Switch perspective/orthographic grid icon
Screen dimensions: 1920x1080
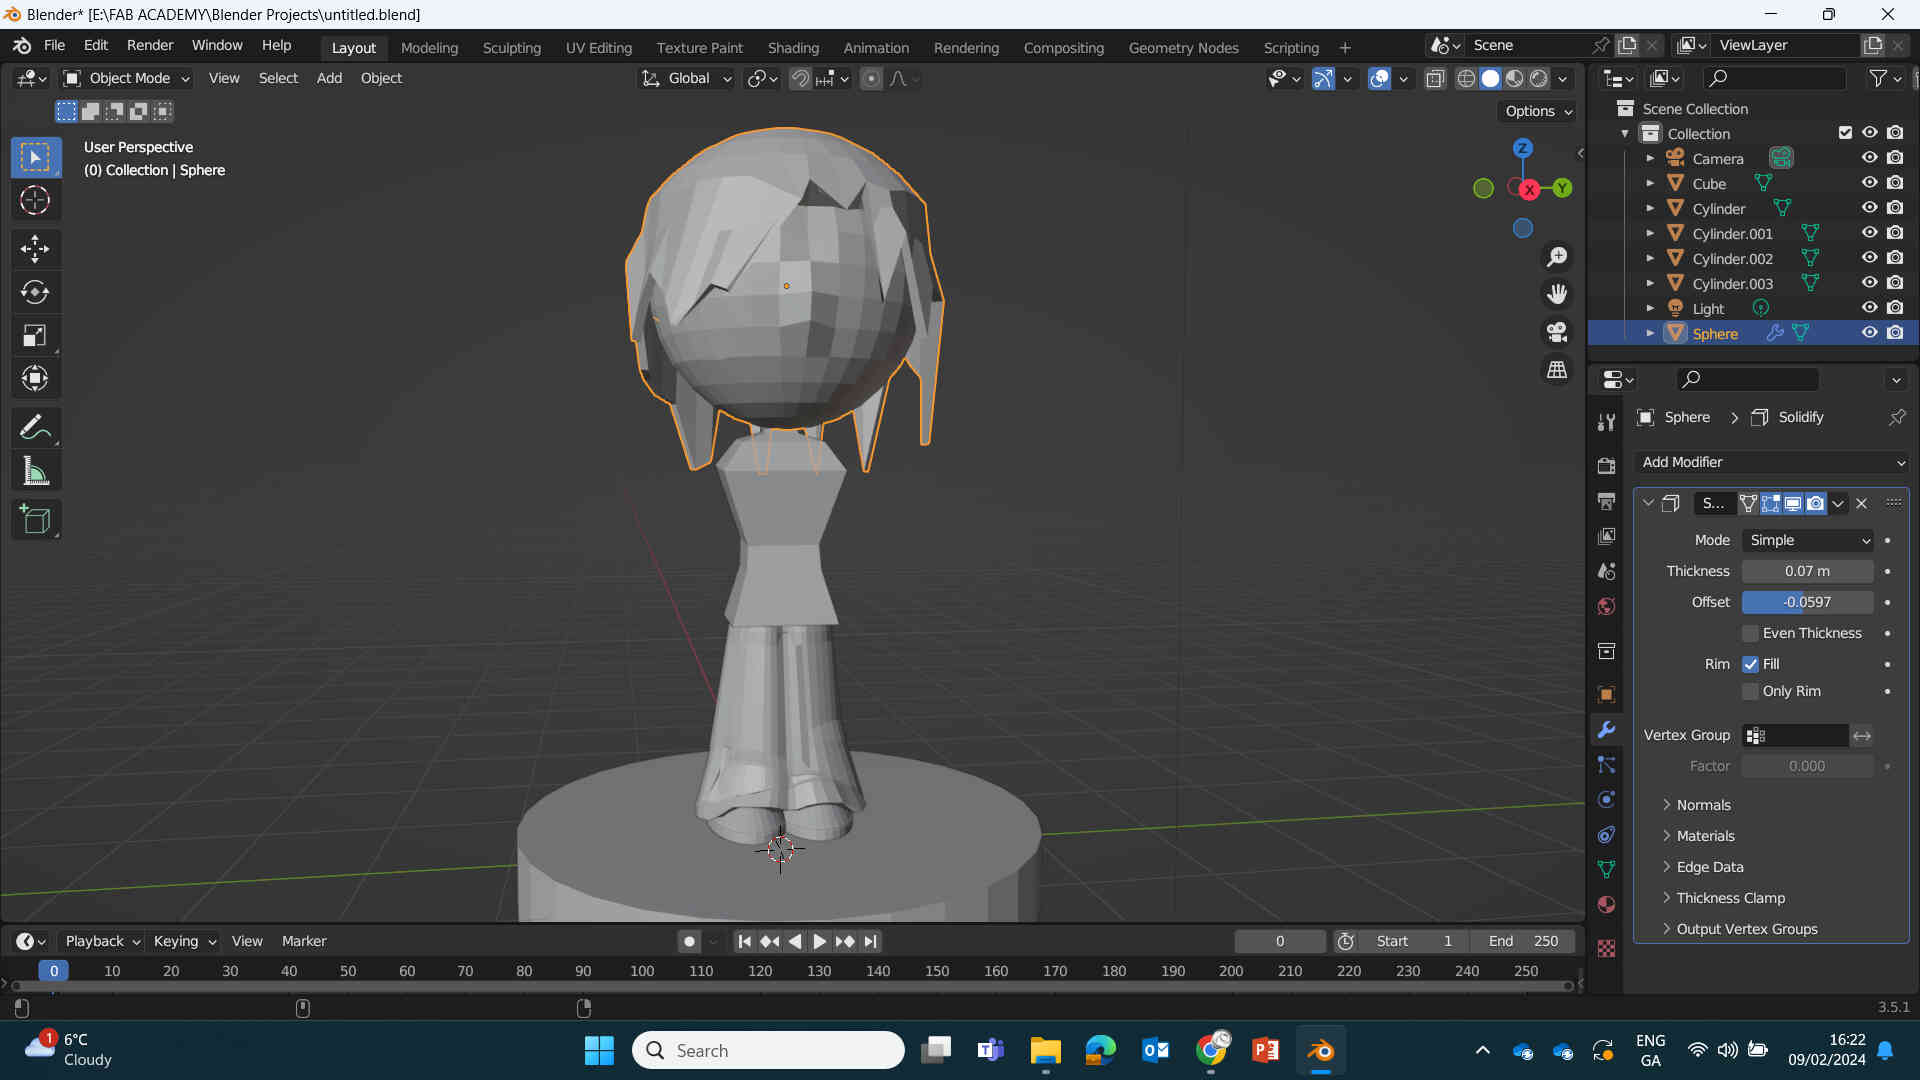(1557, 370)
